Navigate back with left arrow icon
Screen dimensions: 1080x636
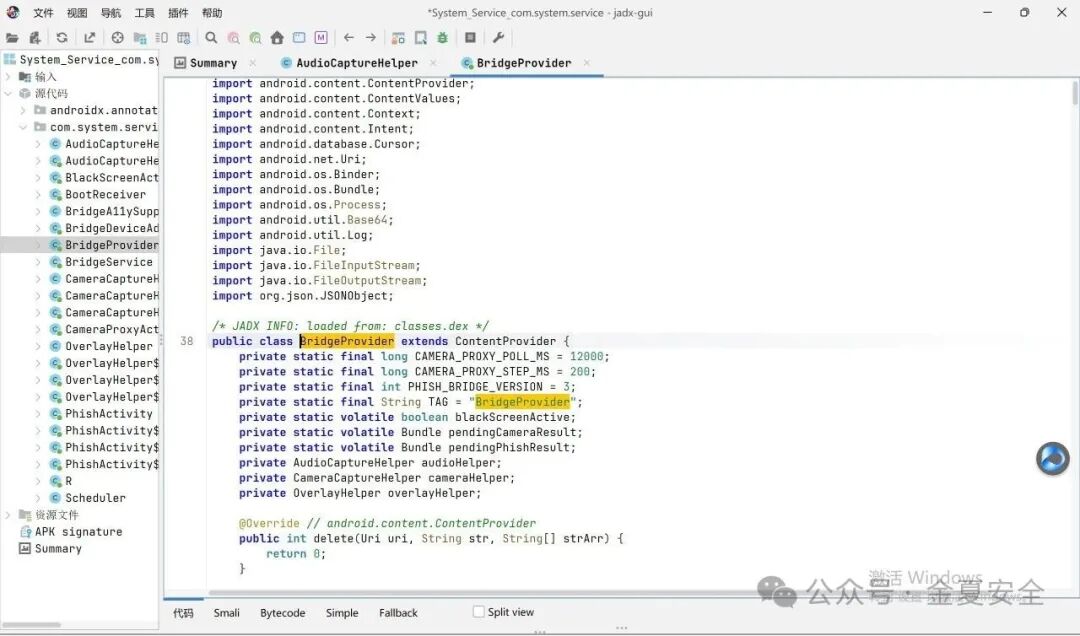click(349, 38)
